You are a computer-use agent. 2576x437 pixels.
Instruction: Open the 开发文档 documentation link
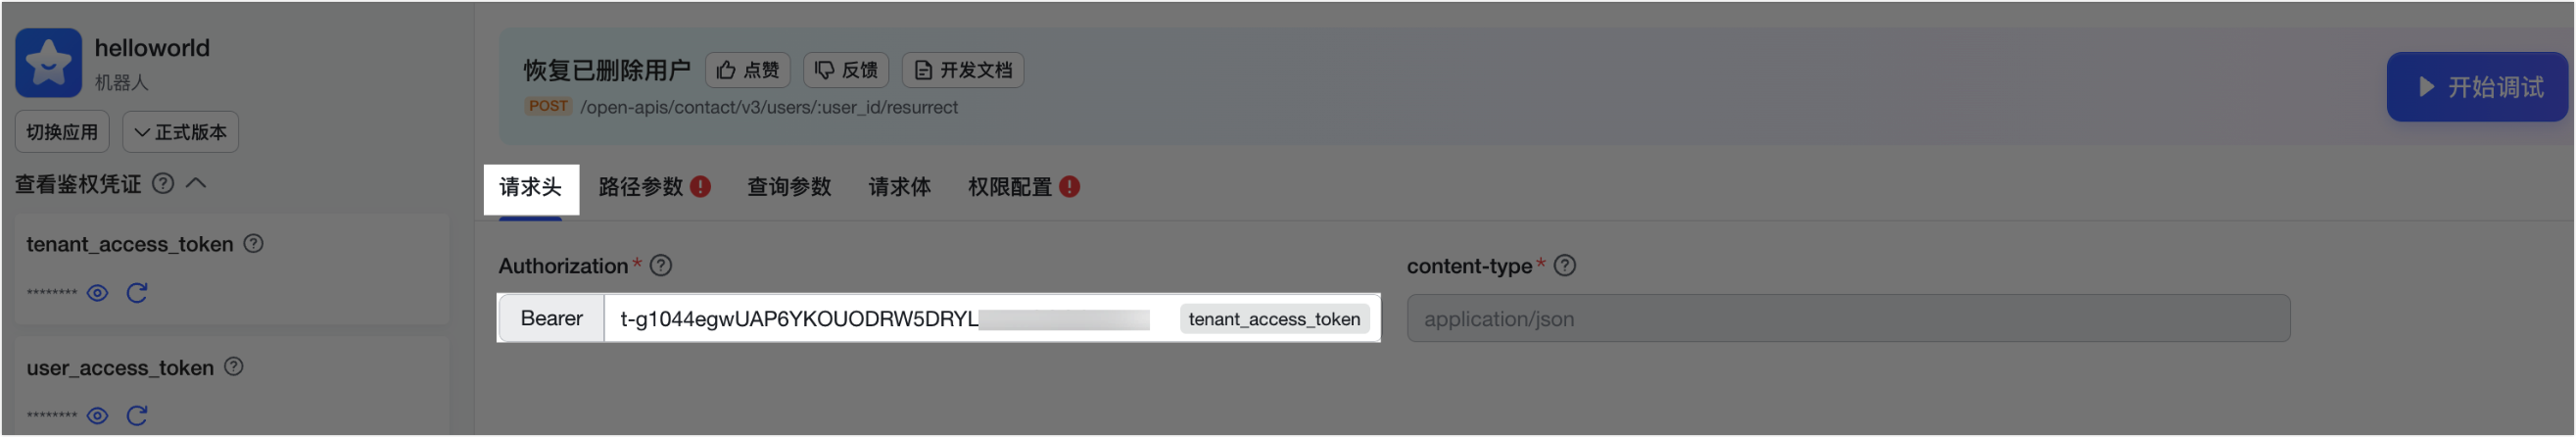pos(963,70)
